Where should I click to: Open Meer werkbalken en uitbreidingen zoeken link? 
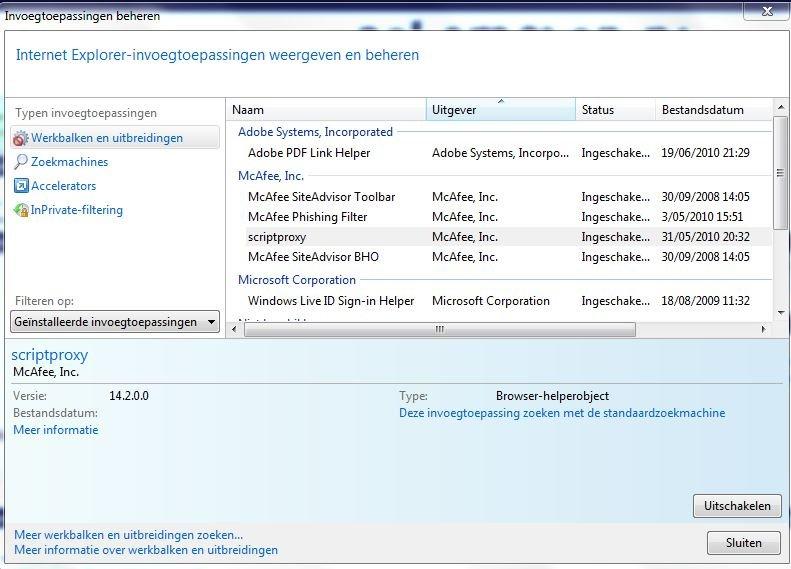click(128, 535)
